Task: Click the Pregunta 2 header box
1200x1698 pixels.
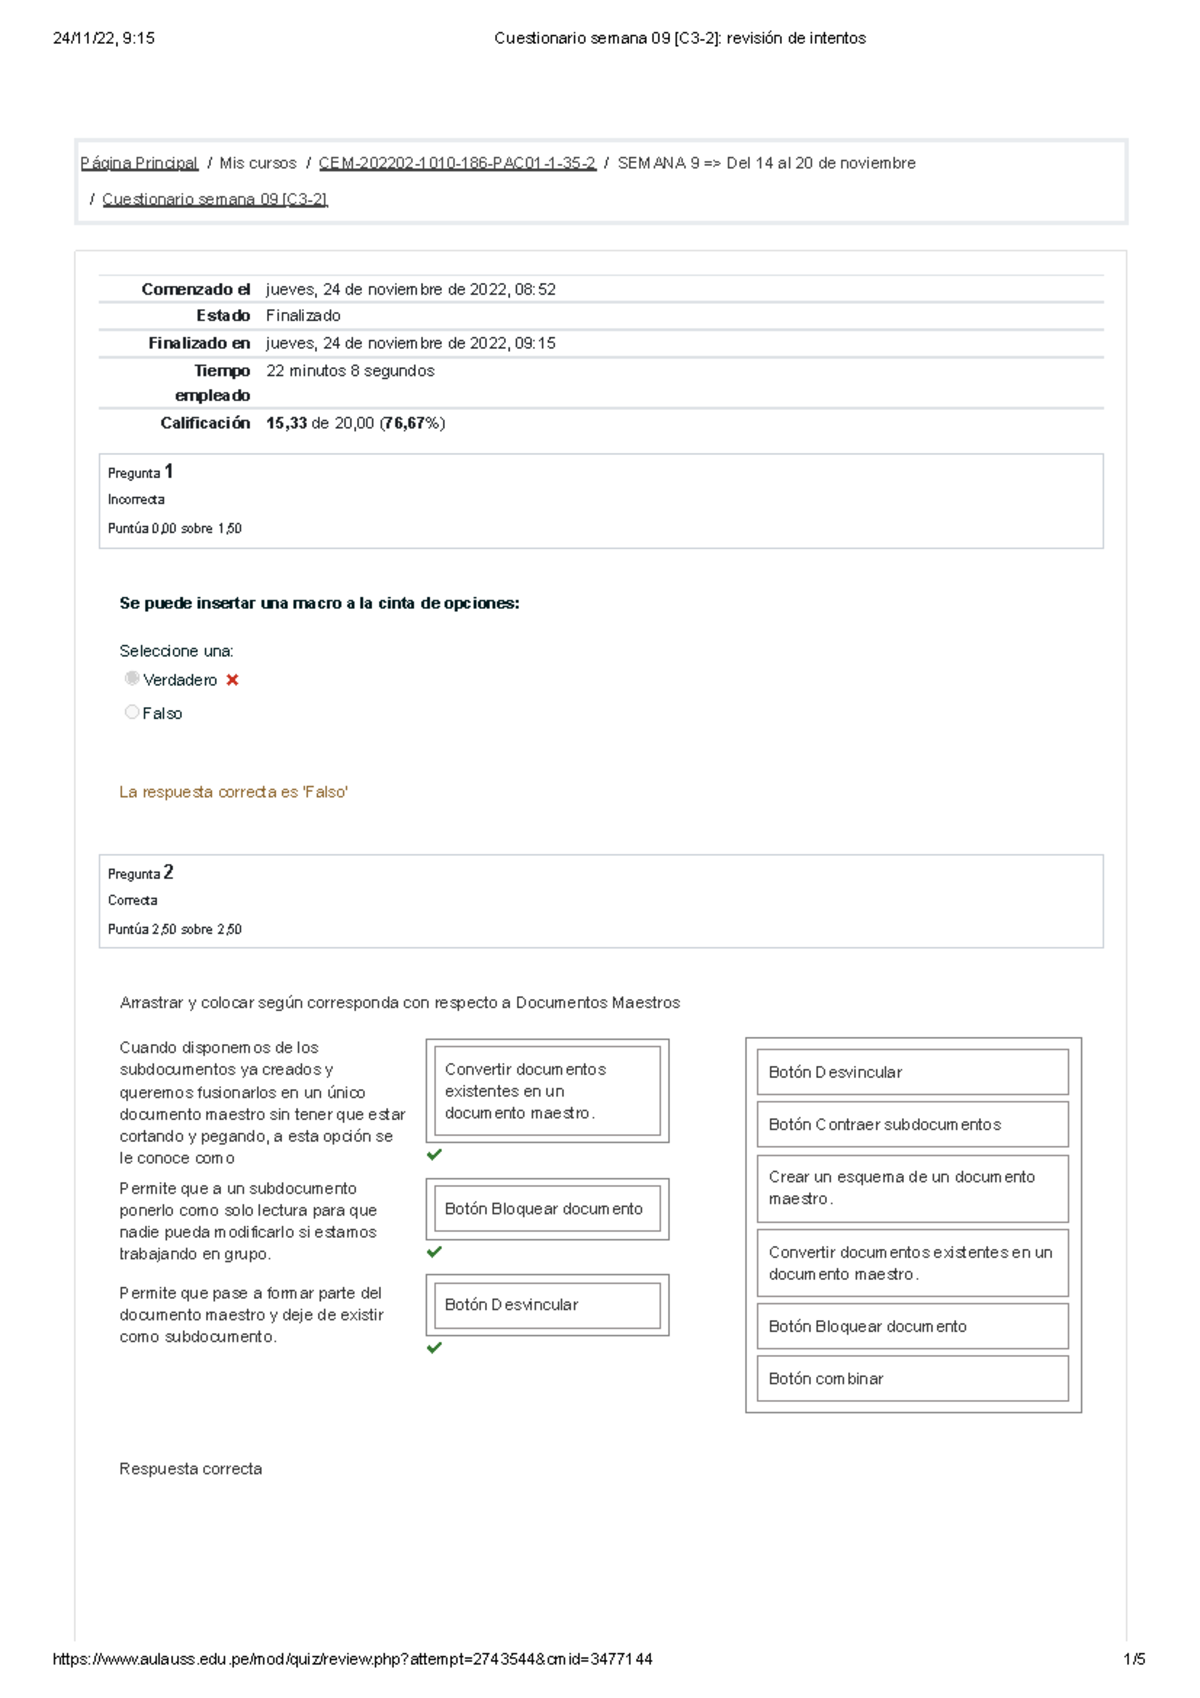Action: coord(600,900)
